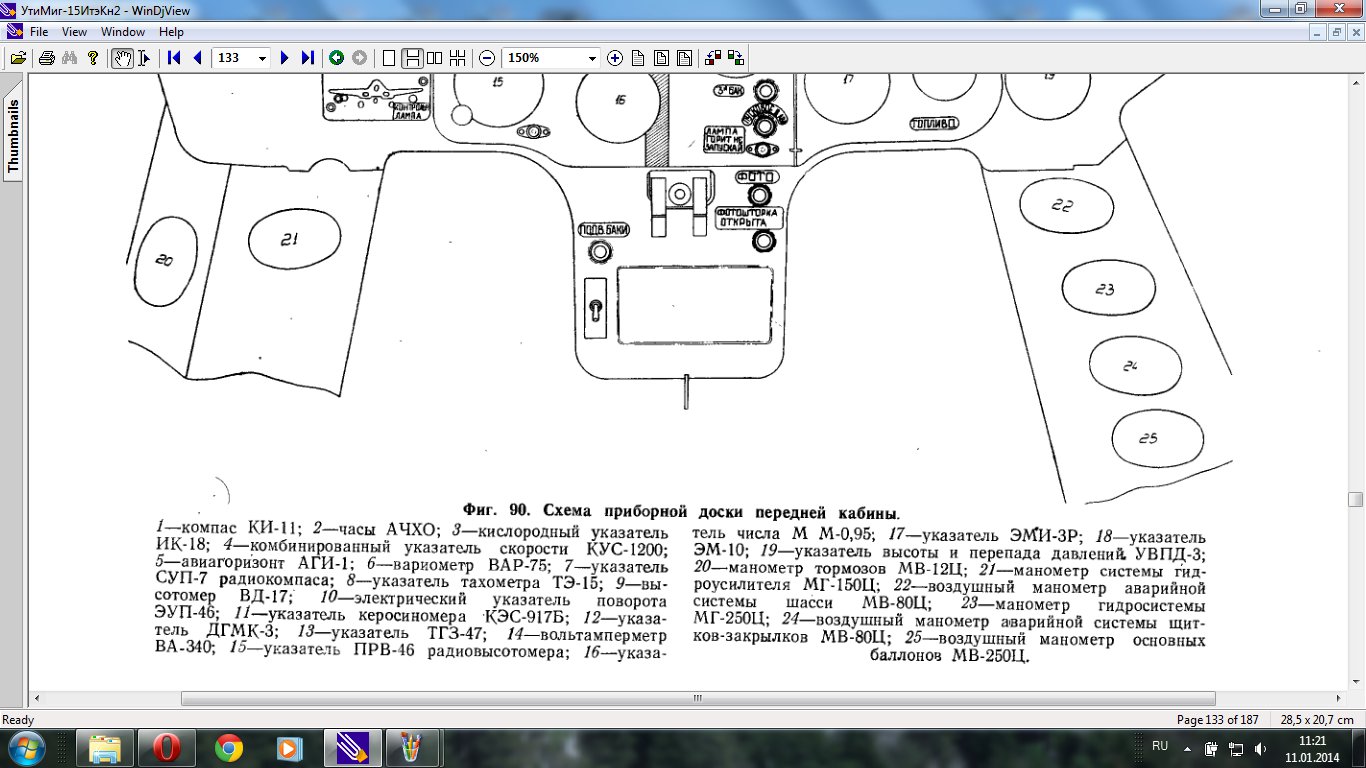Activate the hand drag tool
The height and width of the screenshot is (768, 1366).
tap(122, 58)
